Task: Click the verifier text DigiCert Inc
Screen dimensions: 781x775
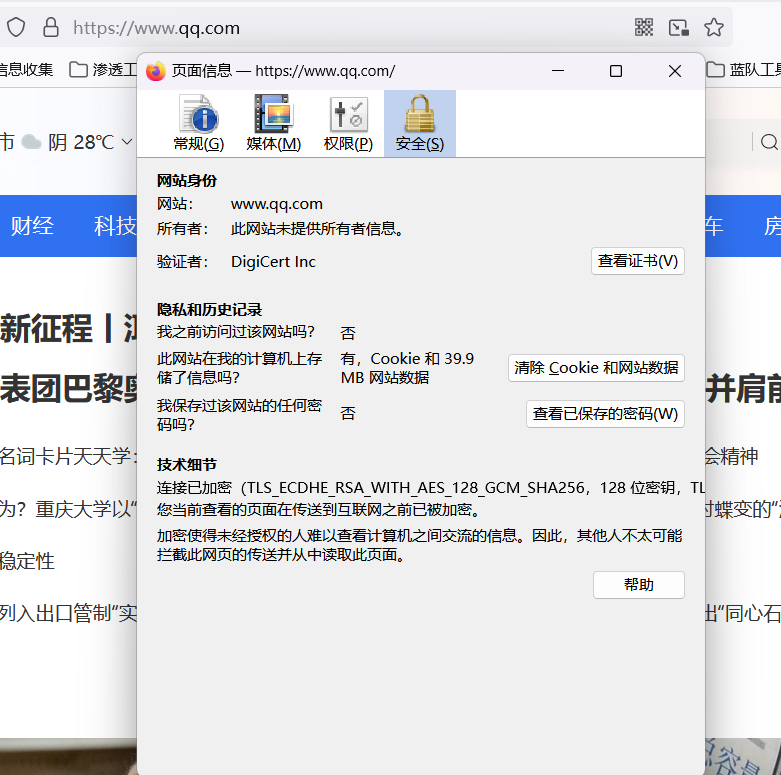Action: (x=273, y=261)
